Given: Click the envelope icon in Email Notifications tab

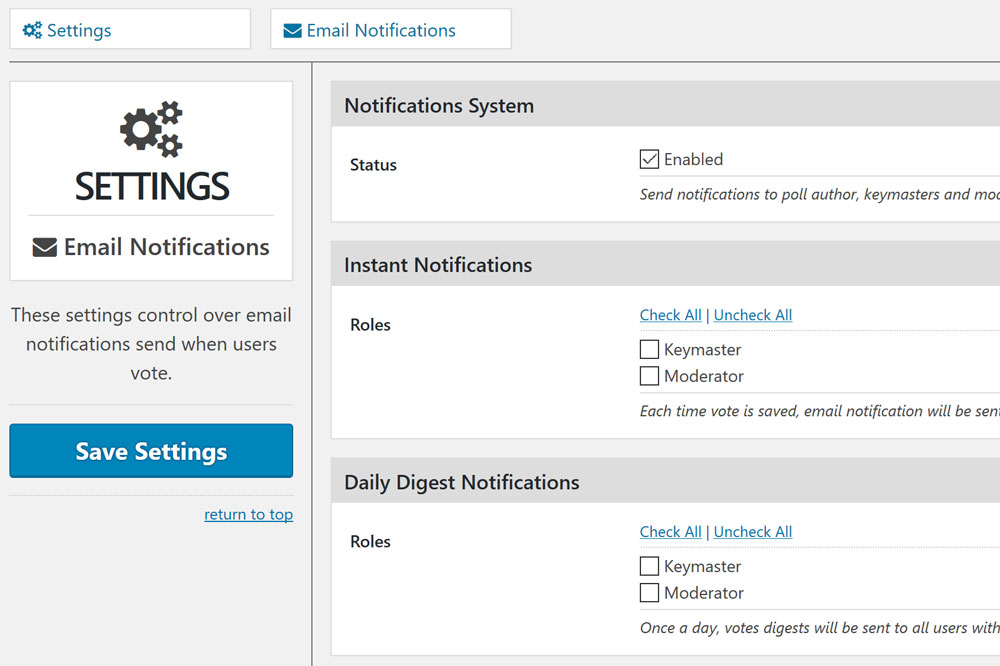Looking at the screenshot, I should (x=292, y=31).
